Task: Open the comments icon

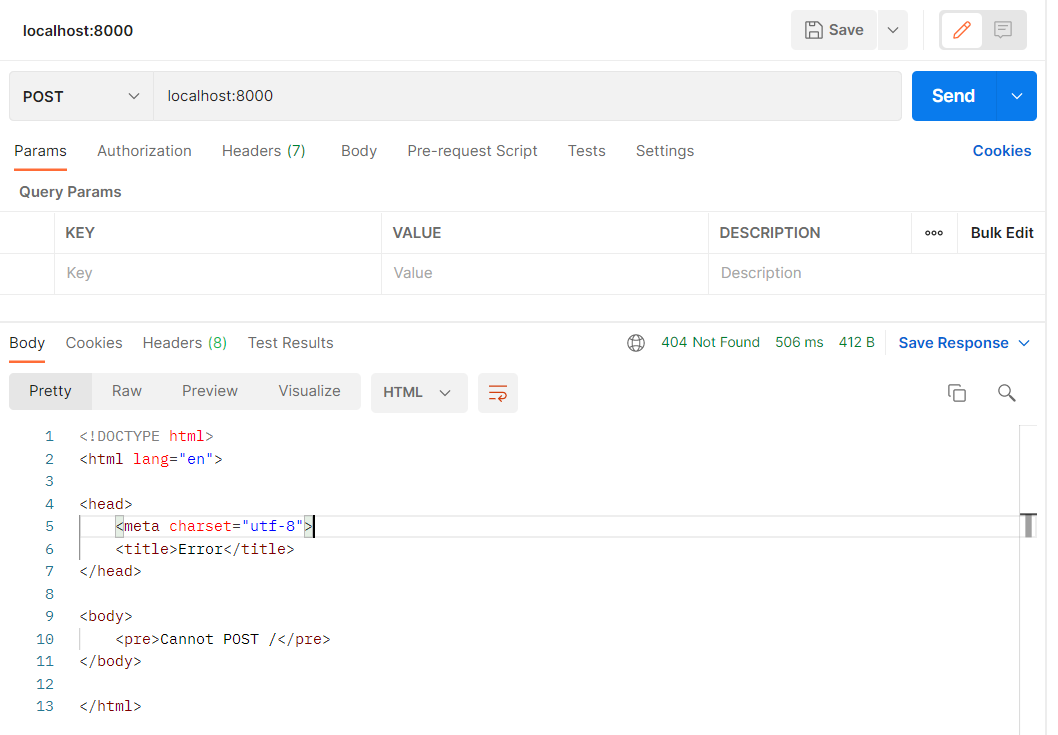Action: tap(1003, 30)
